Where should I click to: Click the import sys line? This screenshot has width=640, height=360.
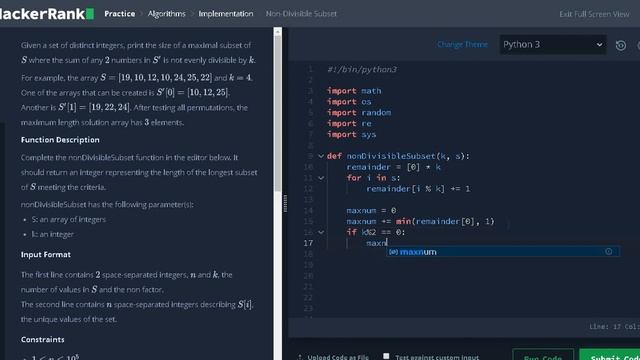pyautogui.click(x=351, y=134)
